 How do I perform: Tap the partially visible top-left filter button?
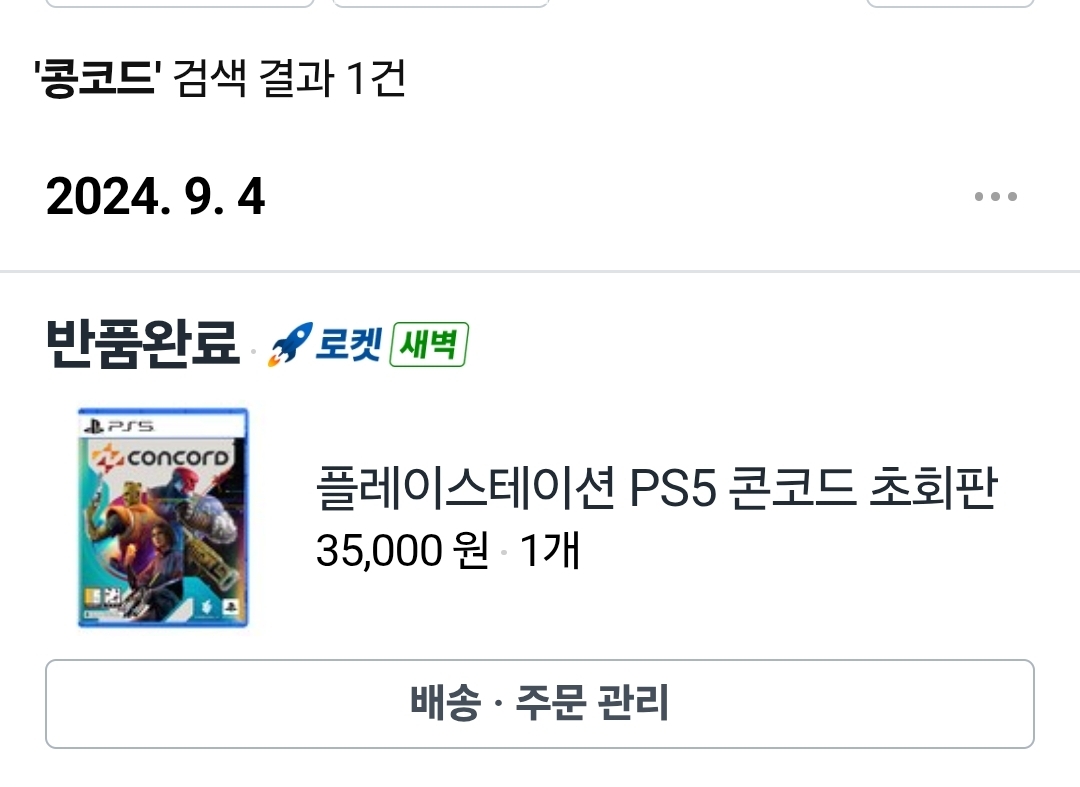(x=180, y=3)
